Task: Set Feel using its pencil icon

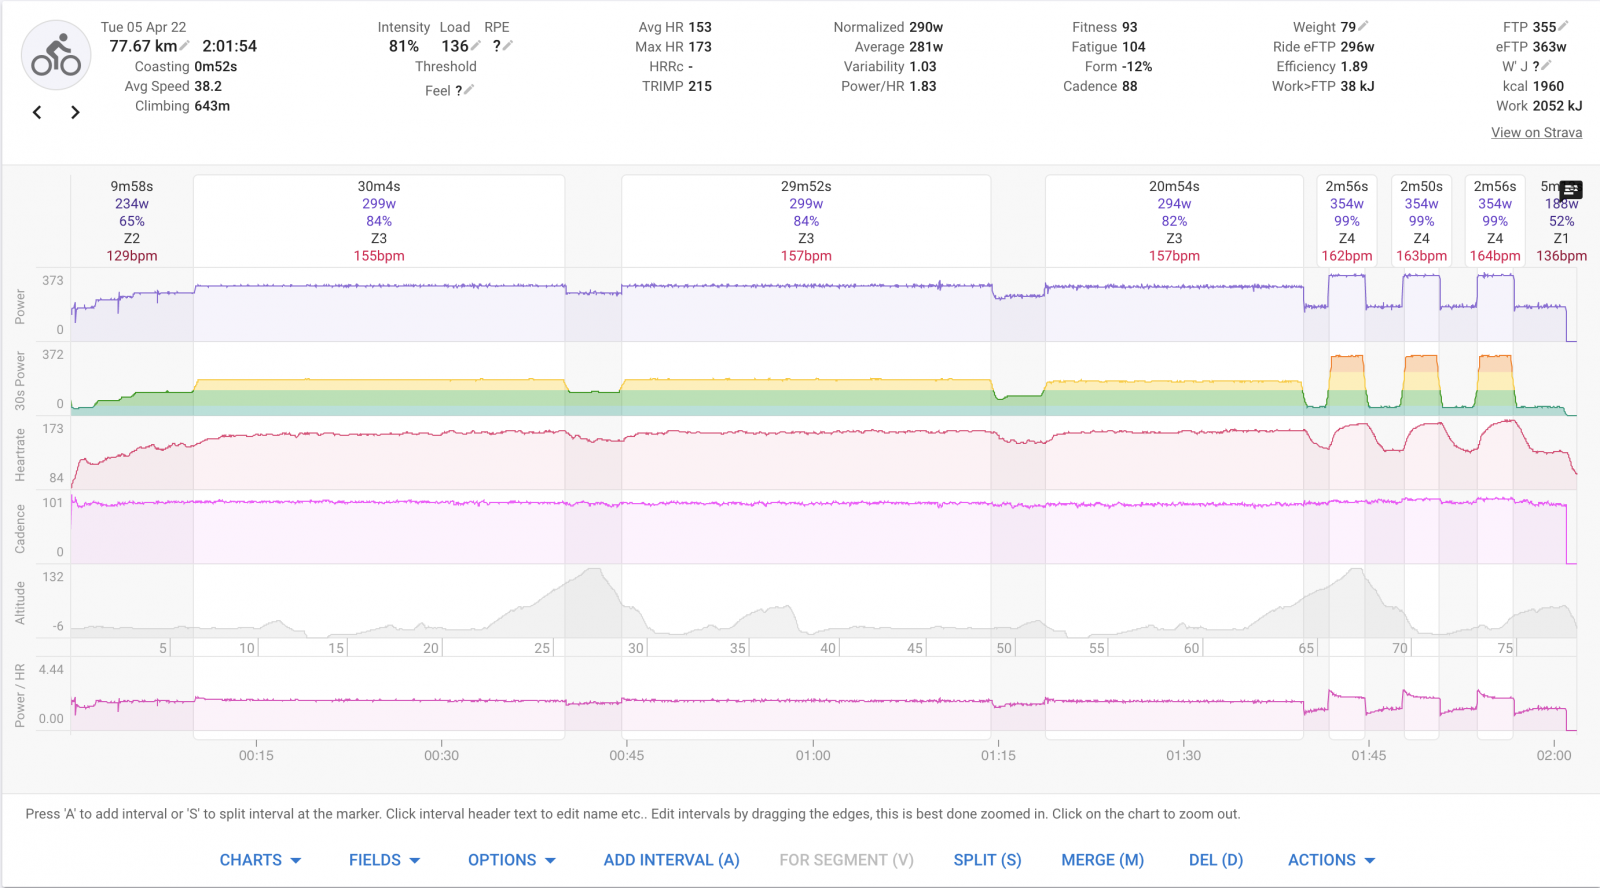Action: click(469, 90)
